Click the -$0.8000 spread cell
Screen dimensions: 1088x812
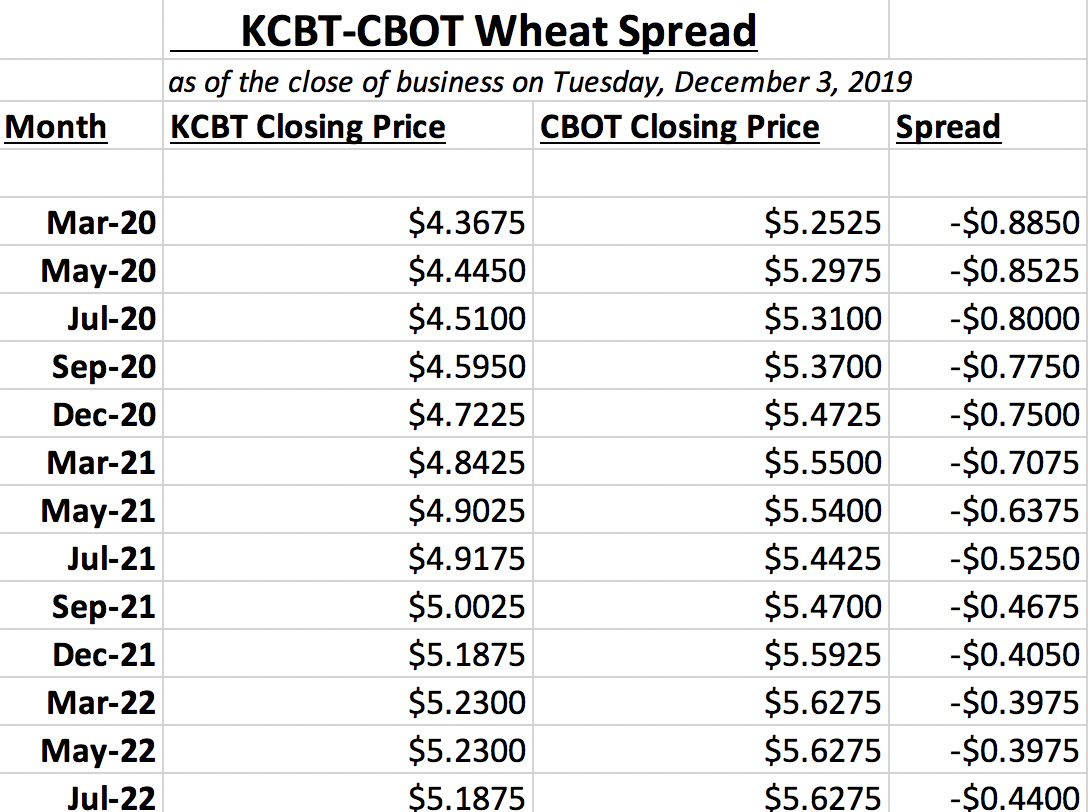click(988, 318)
